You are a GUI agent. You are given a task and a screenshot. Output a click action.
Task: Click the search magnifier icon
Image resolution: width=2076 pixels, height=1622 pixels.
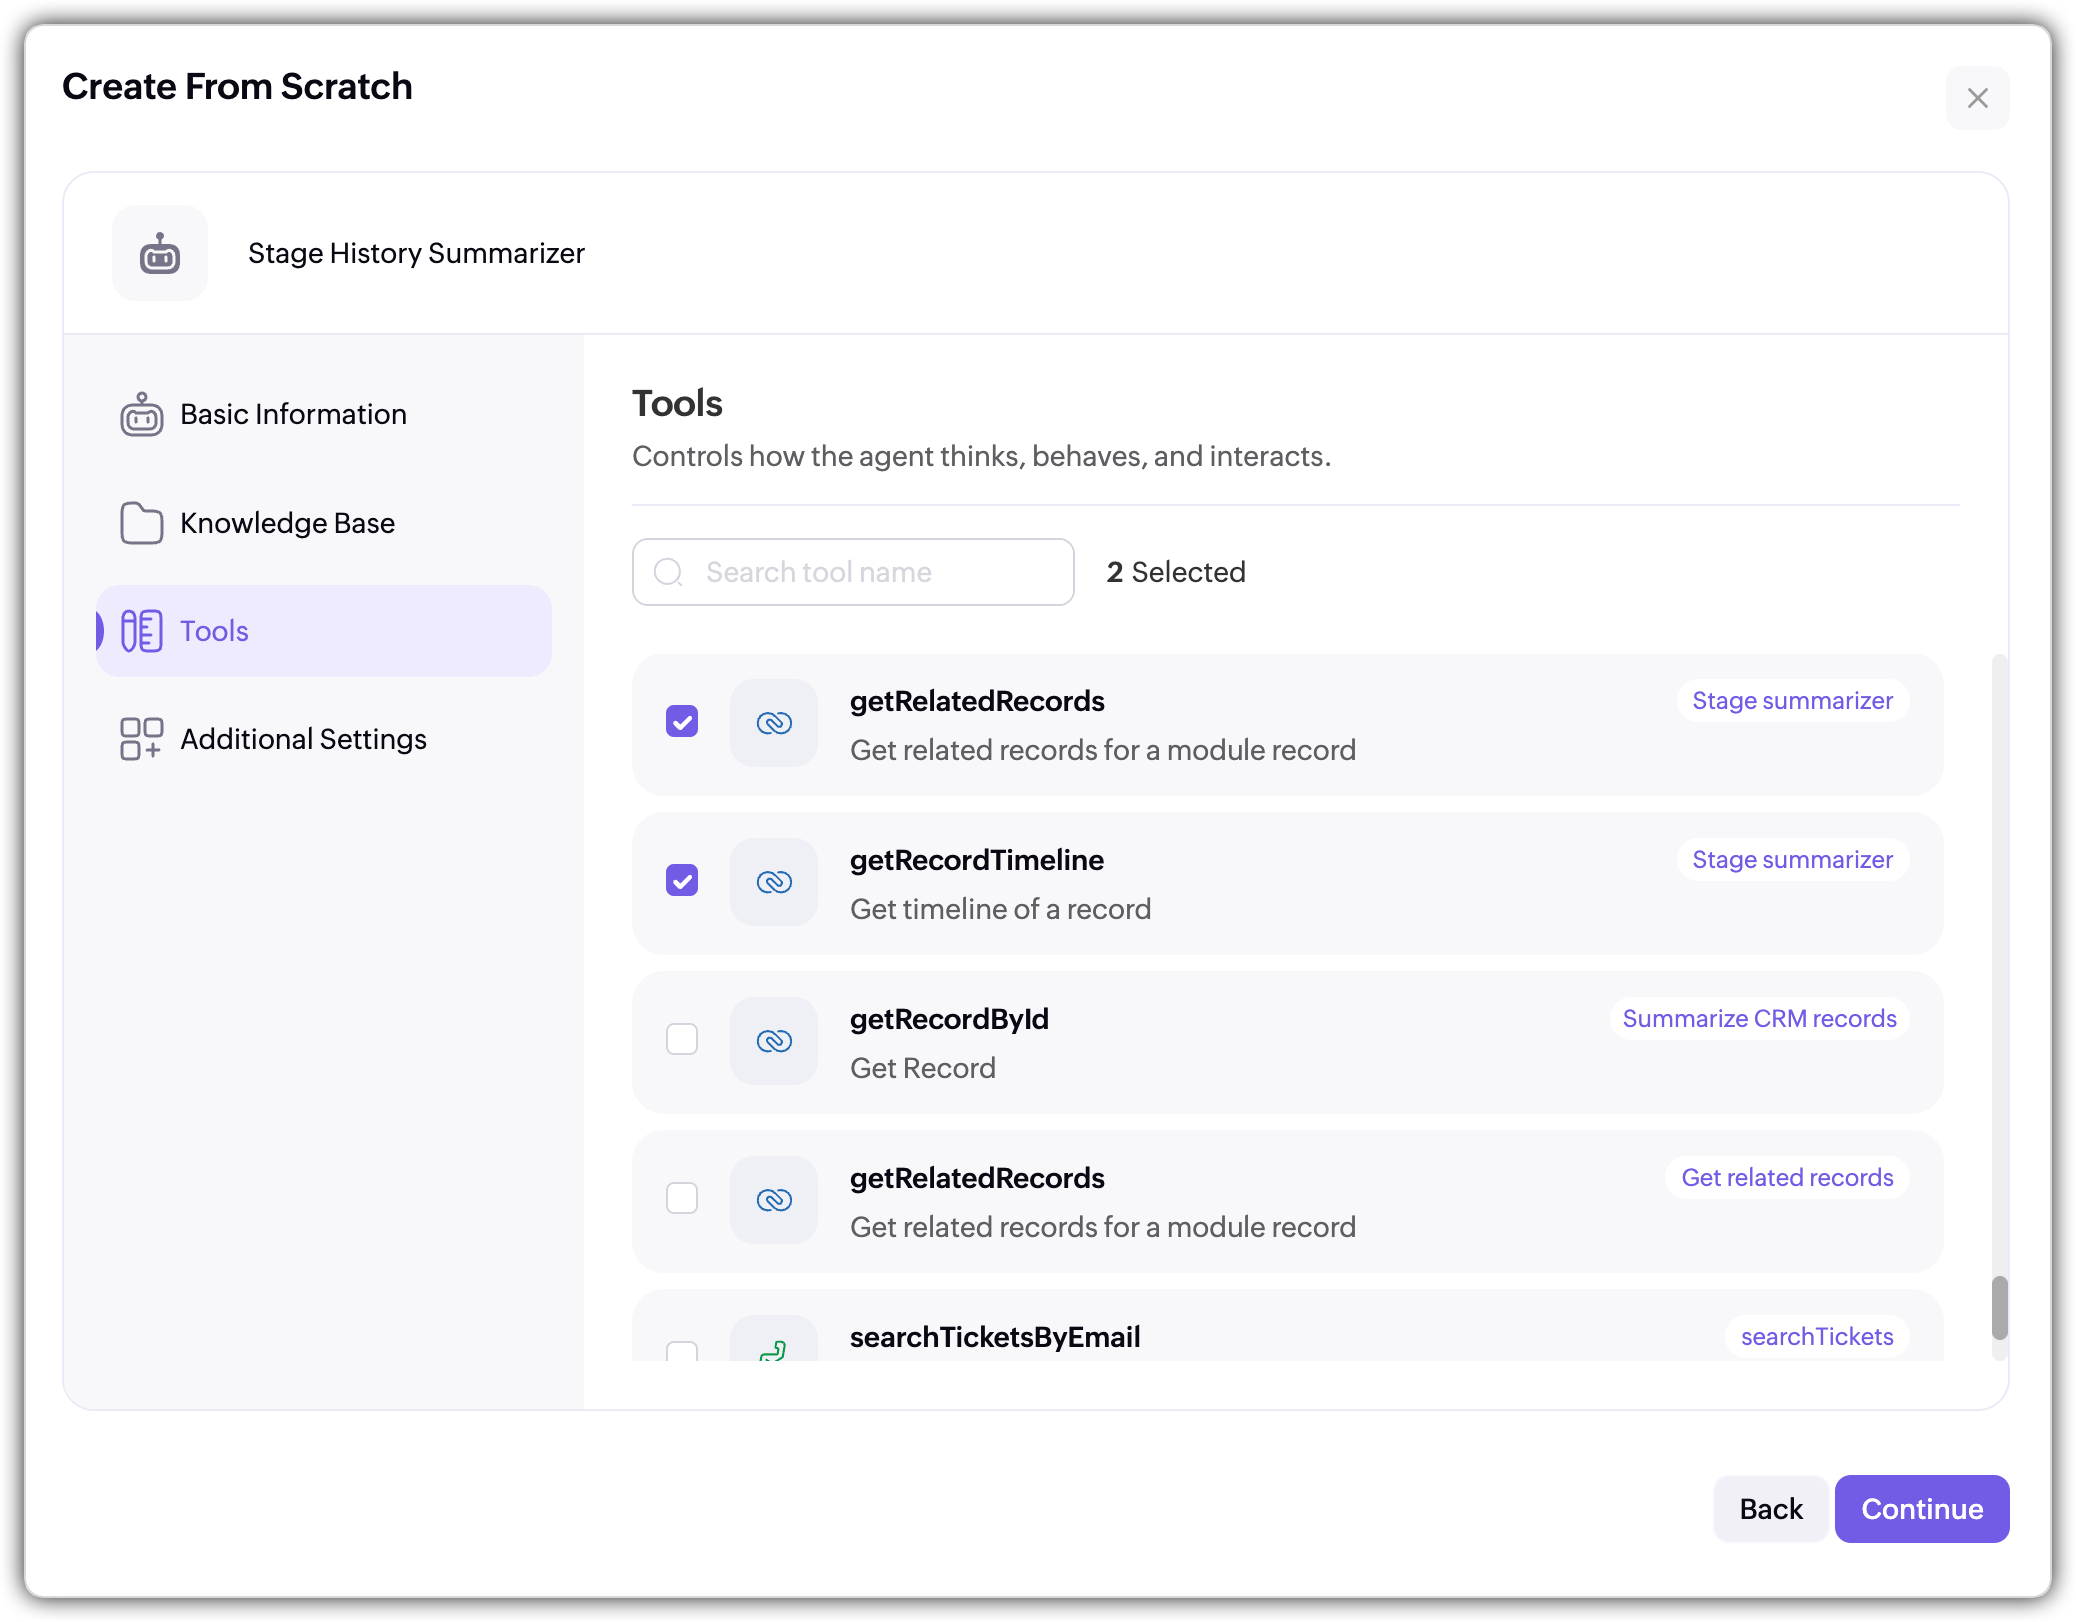click(668, 572)
